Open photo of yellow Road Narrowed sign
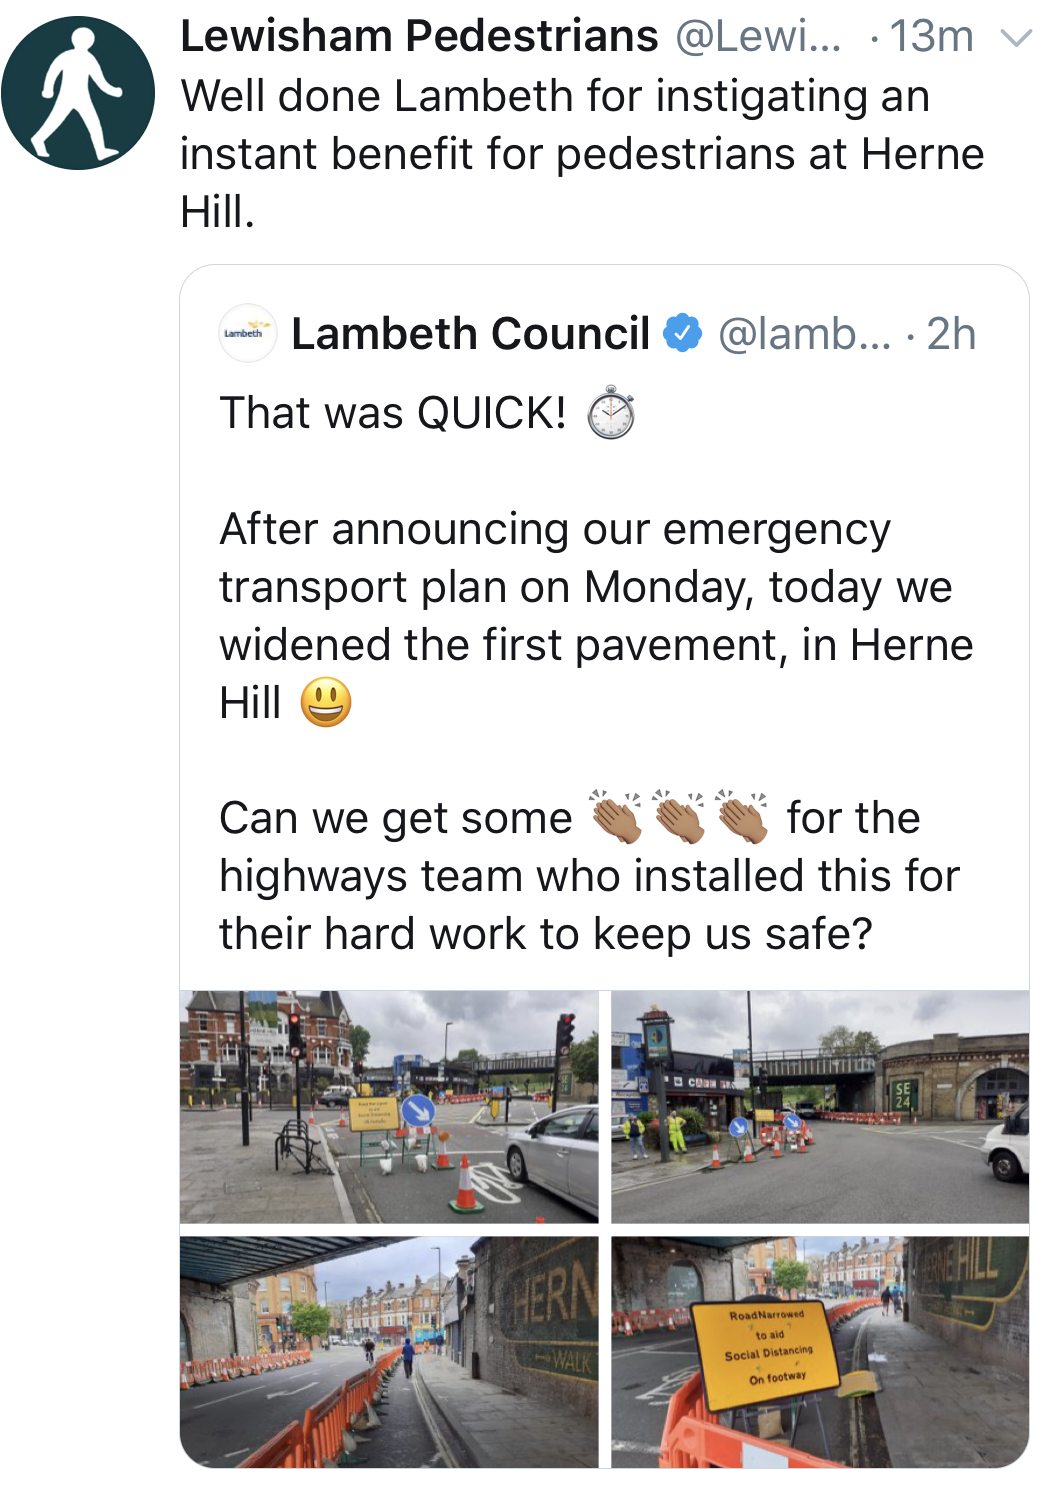1044x1490 pixels. (x=820, y=1352)
